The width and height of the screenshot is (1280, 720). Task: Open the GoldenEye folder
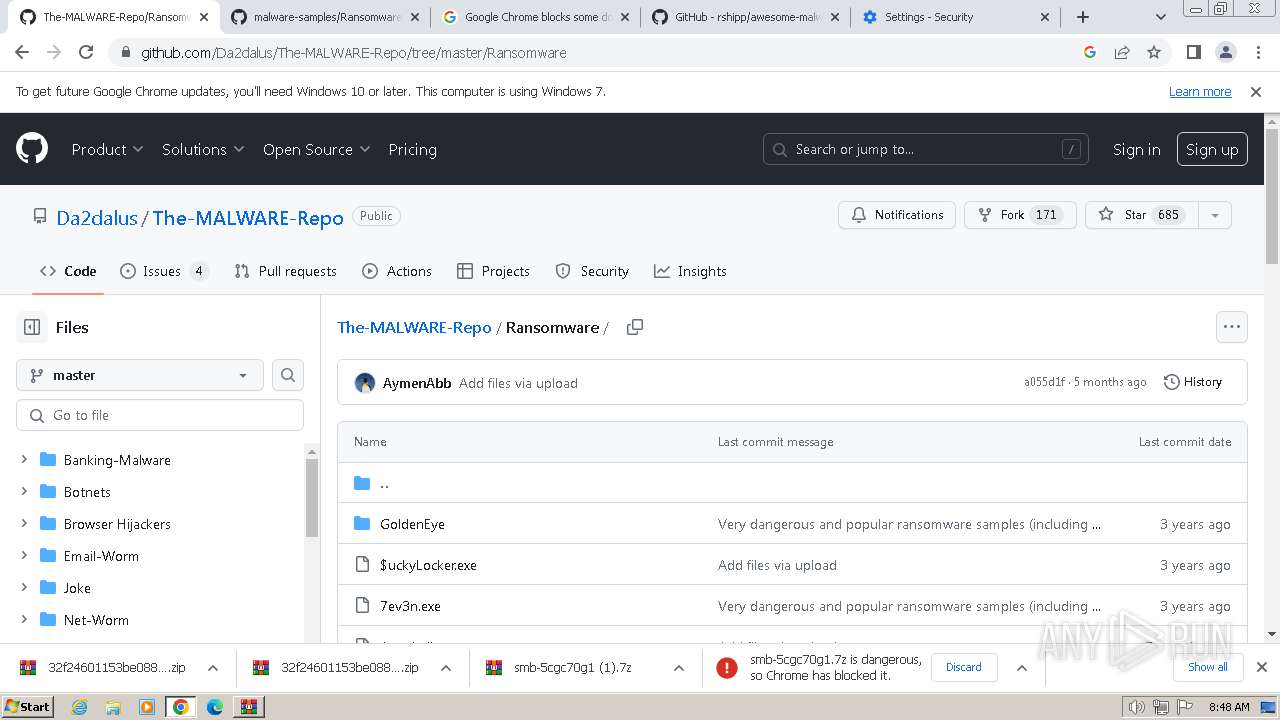point(412,524)
